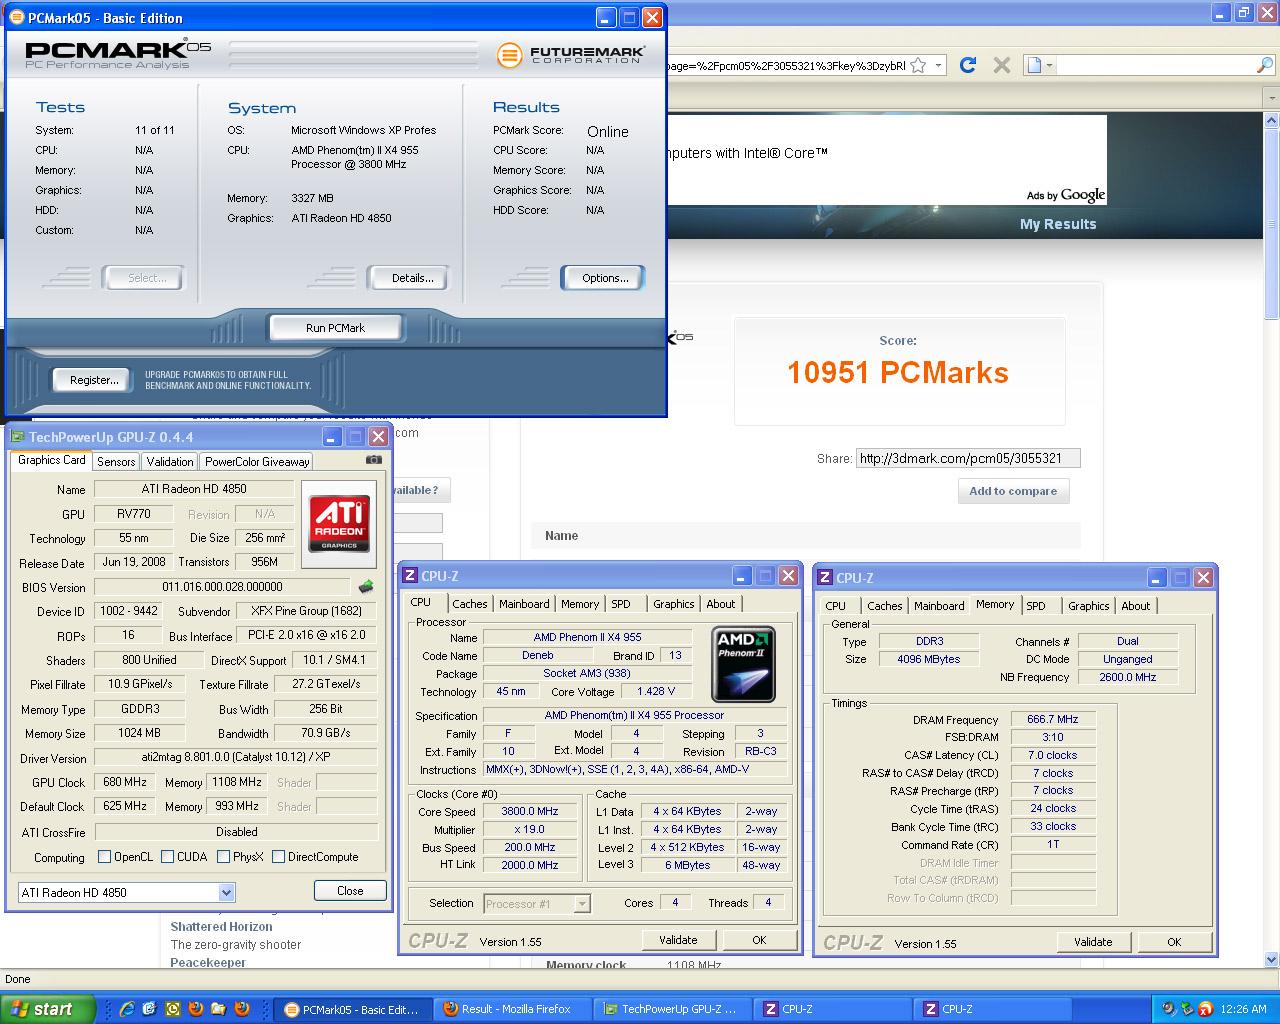Click the GPU-Z title bar icon

[x=18, y=437]
